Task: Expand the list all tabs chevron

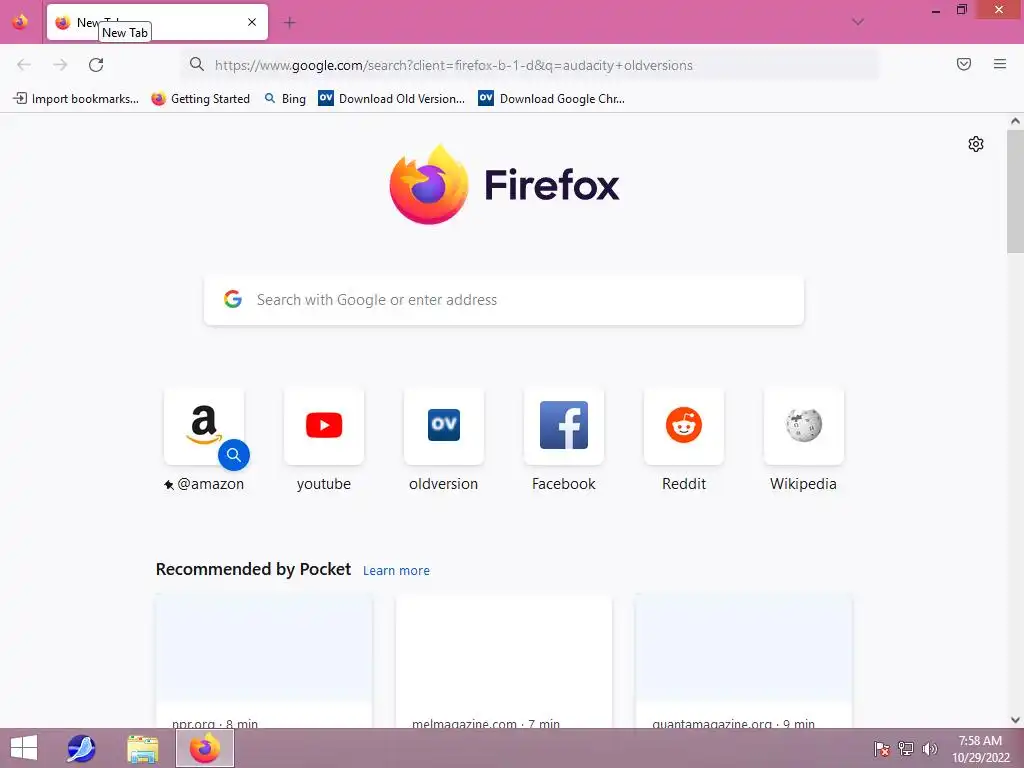Action: [x=858, y=22]
